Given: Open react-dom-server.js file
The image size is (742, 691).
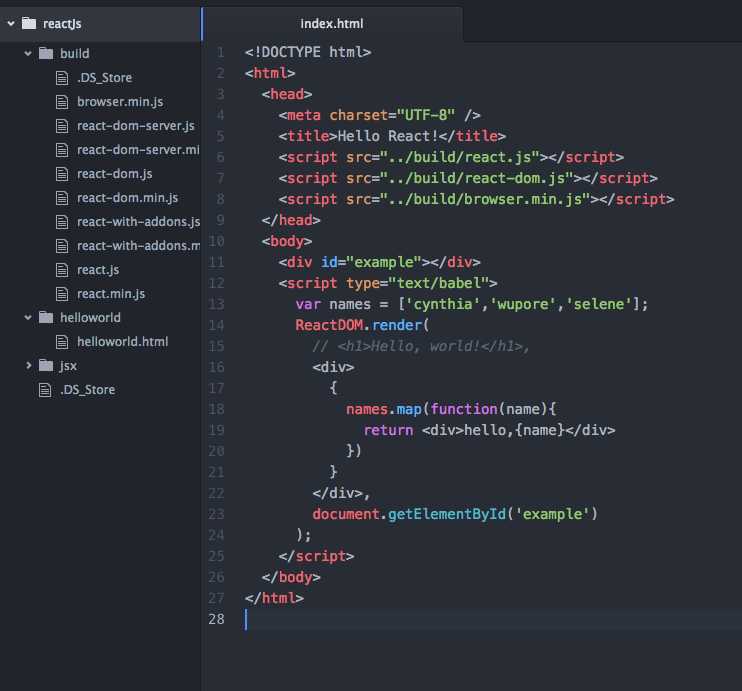Looking at the screenshot, I should (x=136, y=126).
